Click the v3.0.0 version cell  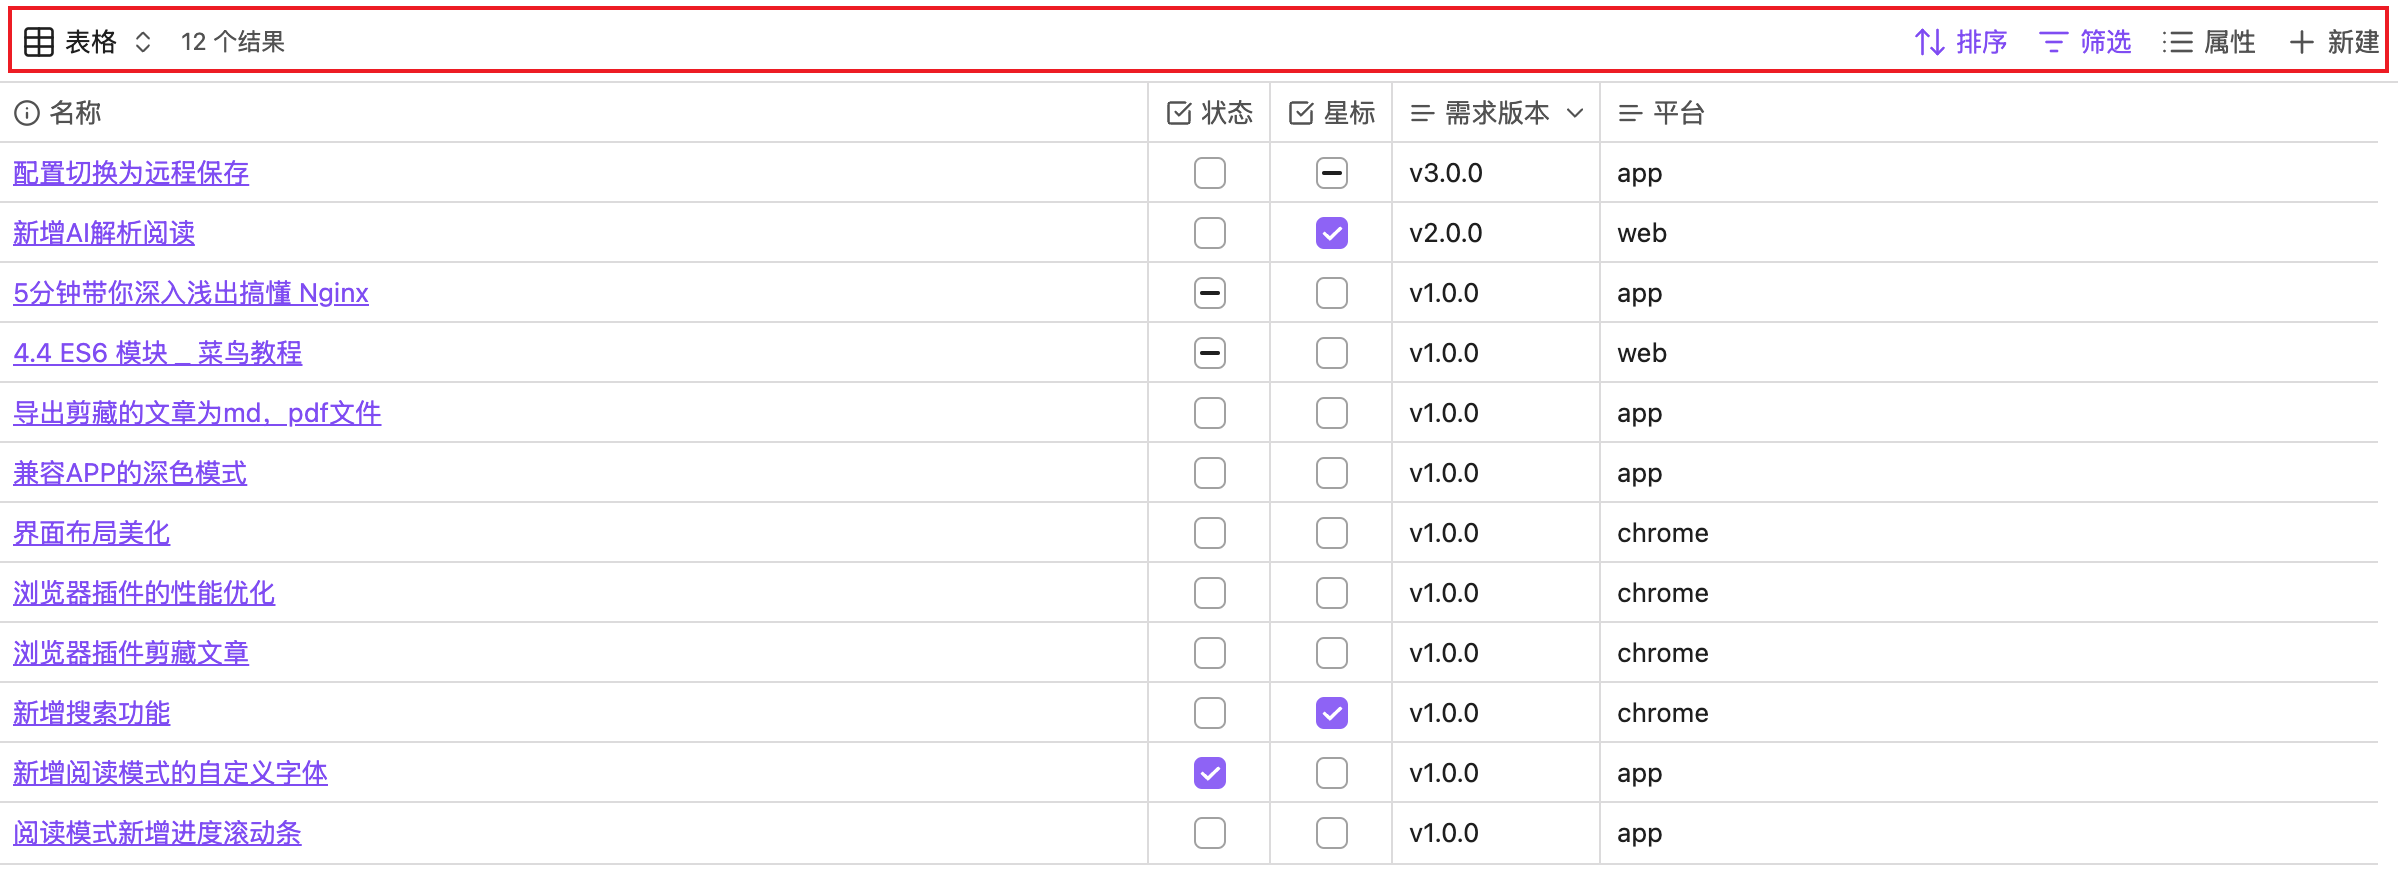[1445, 173]
